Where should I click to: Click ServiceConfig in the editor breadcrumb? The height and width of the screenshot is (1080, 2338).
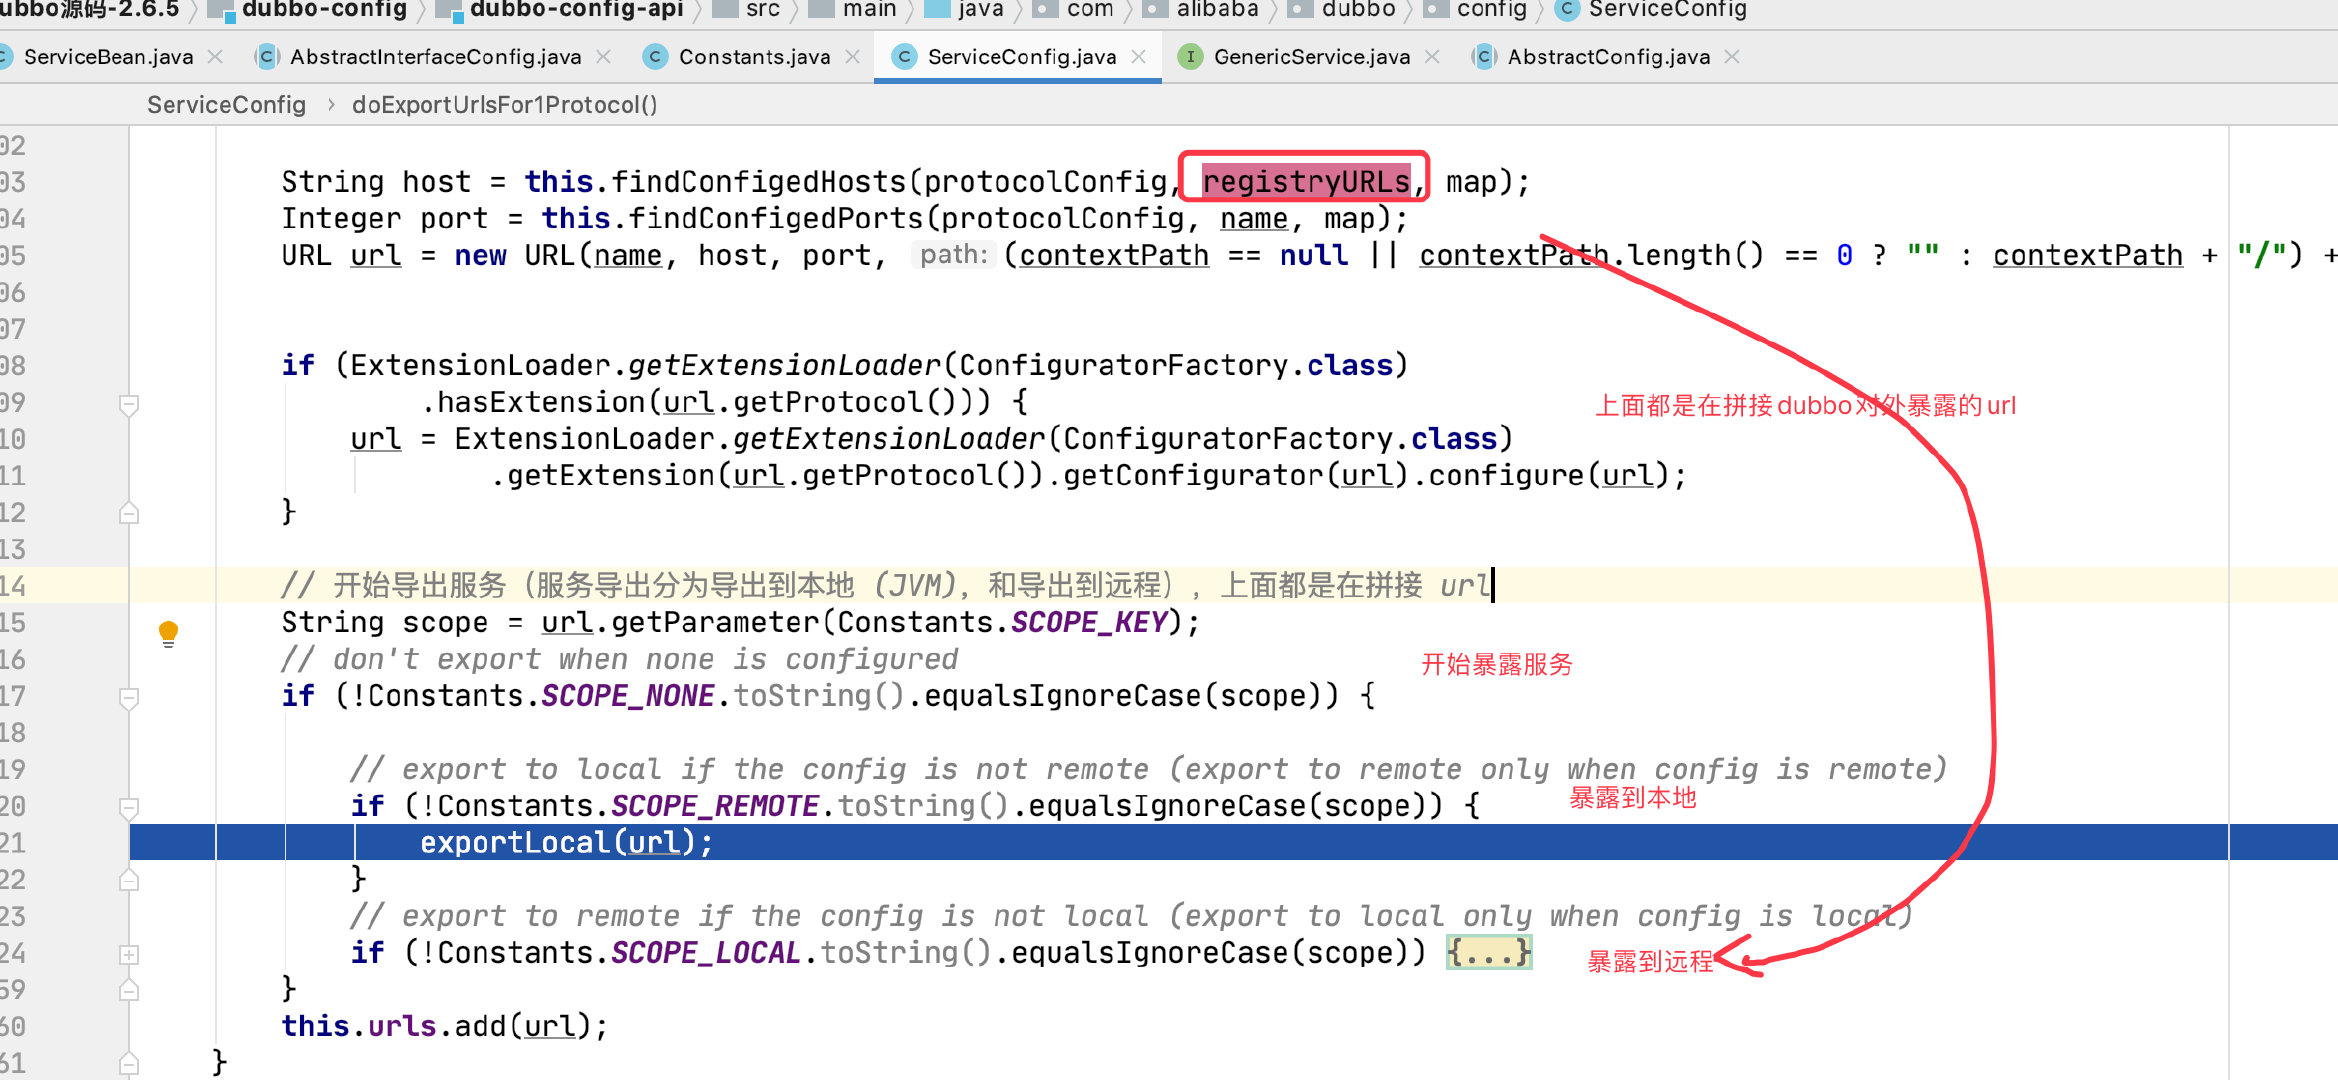[226, 105]
